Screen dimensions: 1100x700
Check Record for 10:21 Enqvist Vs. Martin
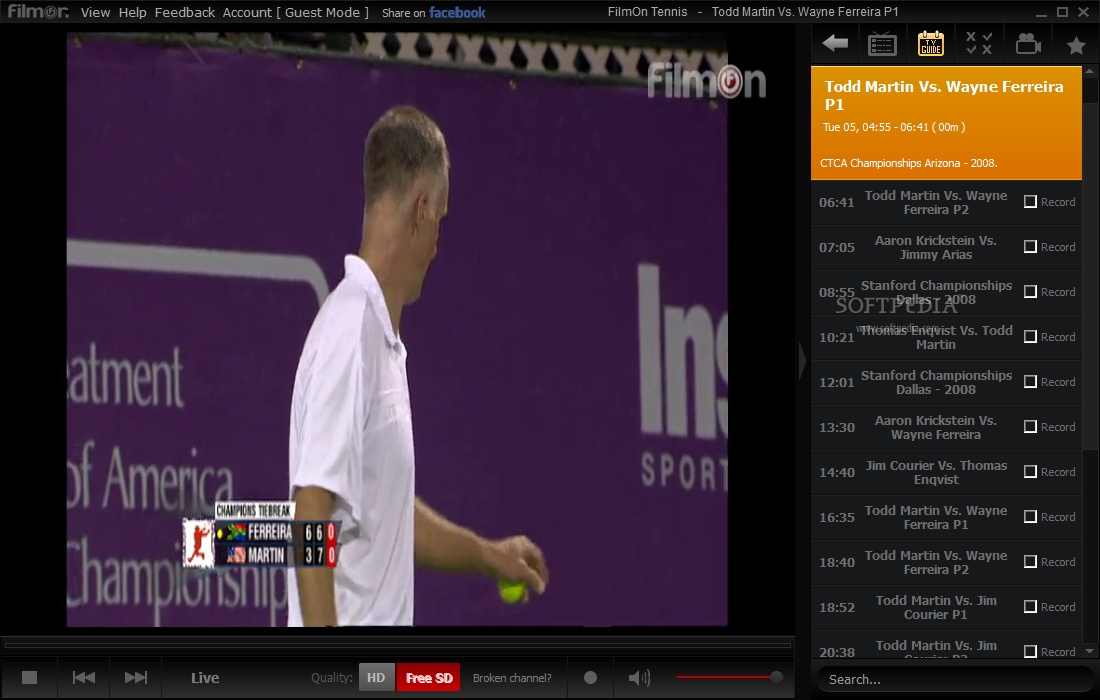pos(1030,337)
